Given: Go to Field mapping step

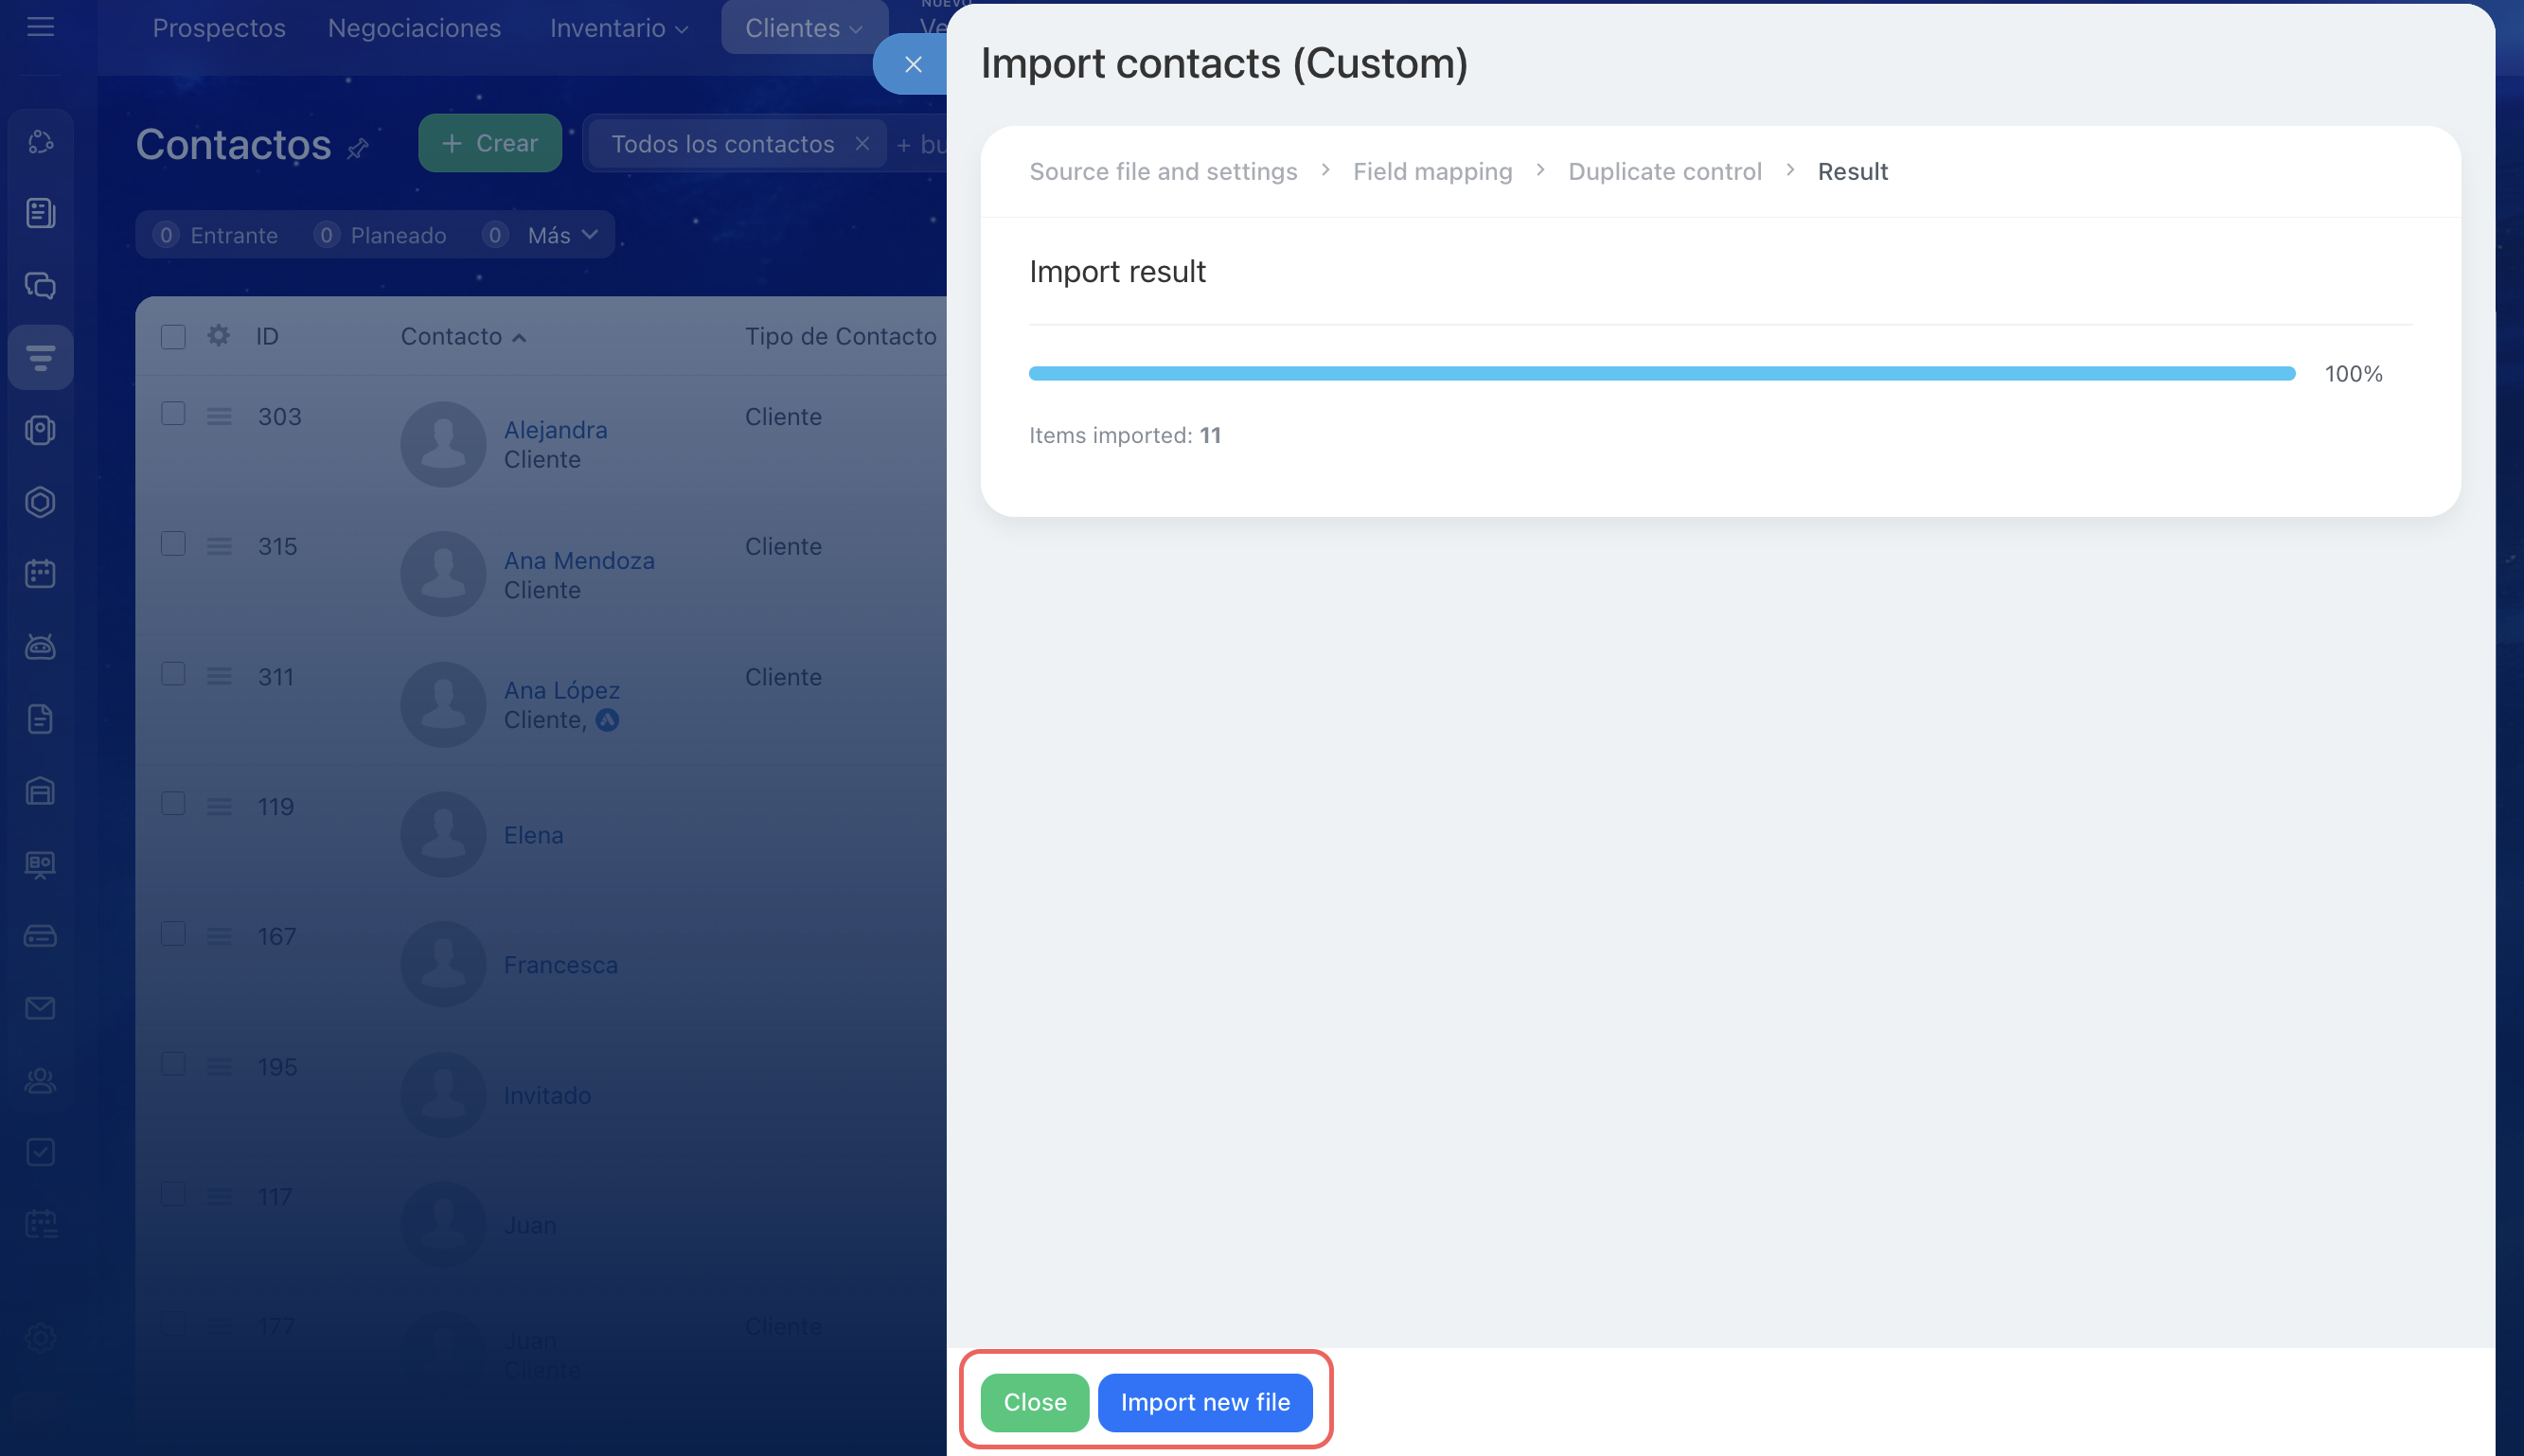Looking at the screenshot, I should (x=1432, y=172).
